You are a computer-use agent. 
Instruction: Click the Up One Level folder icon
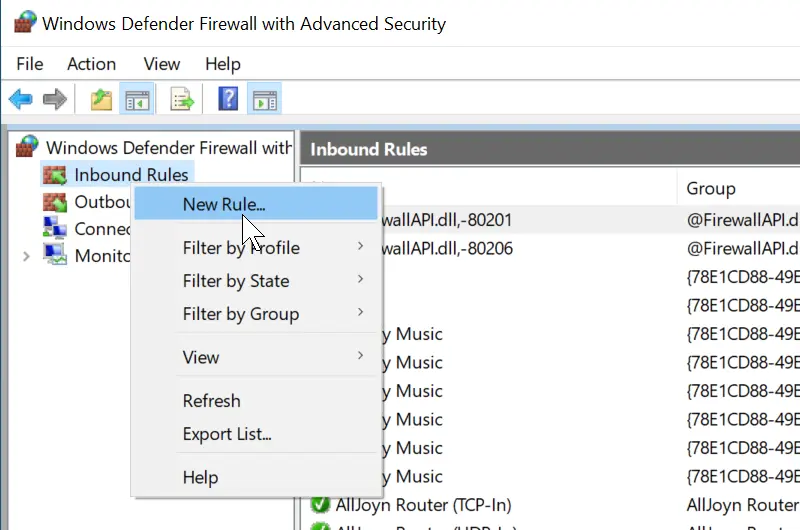[101, 99]
